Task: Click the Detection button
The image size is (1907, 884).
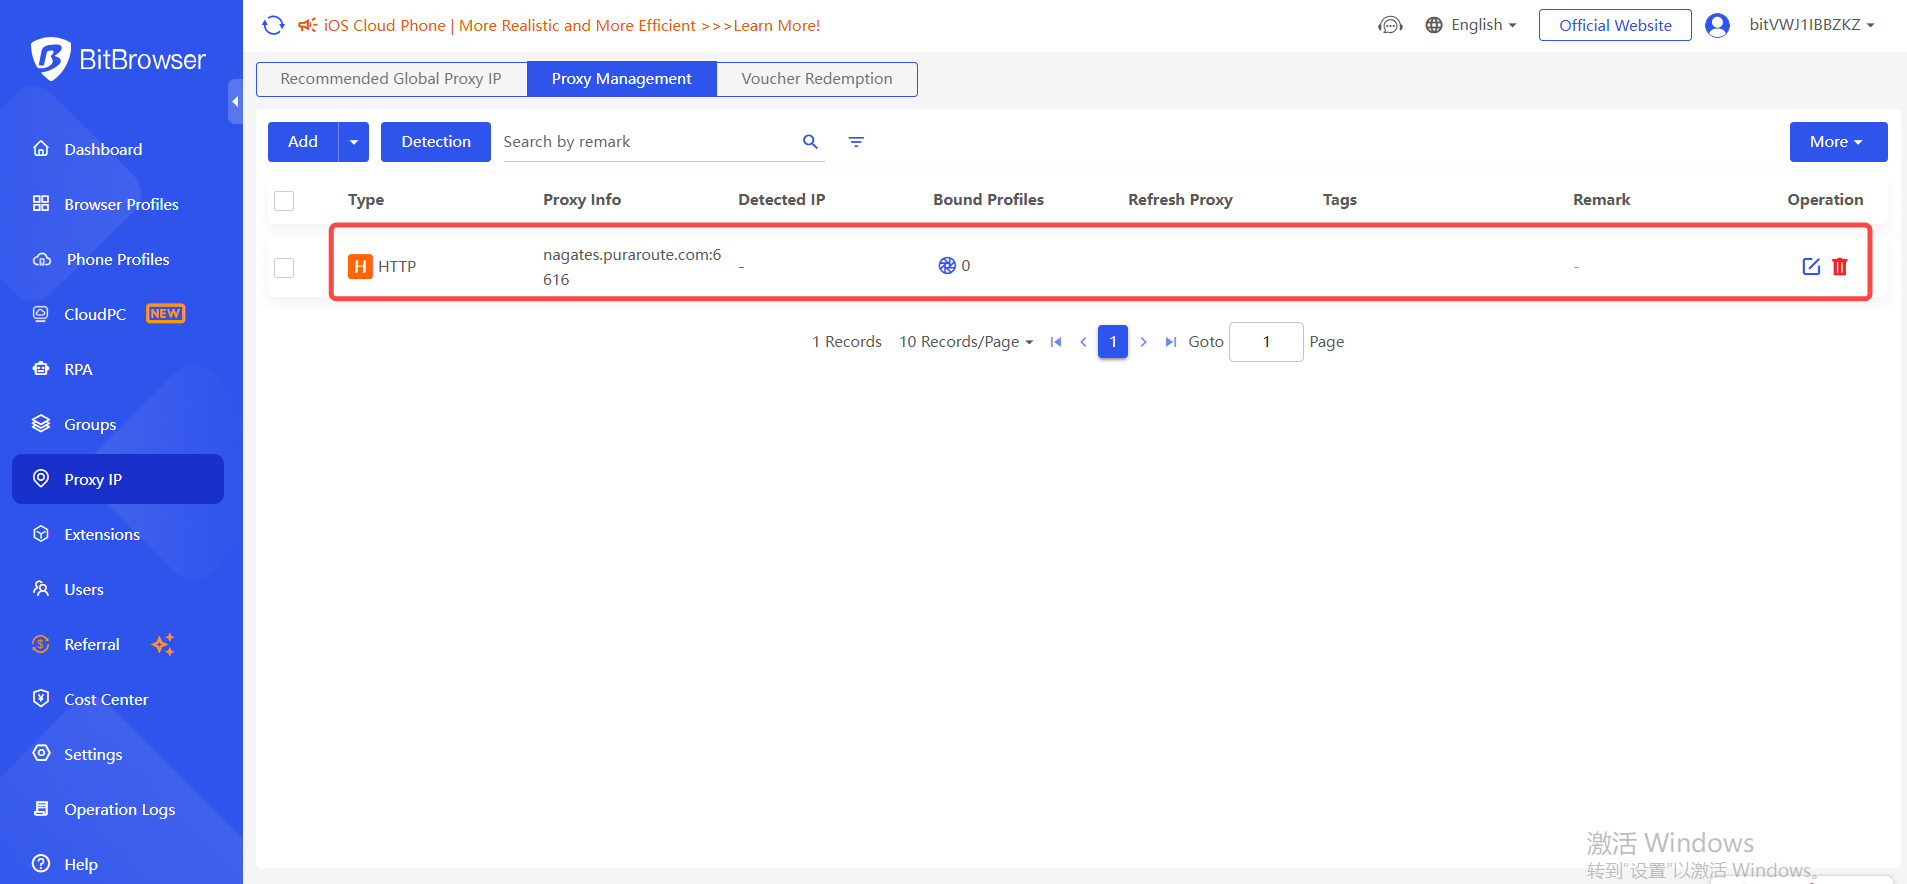Action: 436,142
